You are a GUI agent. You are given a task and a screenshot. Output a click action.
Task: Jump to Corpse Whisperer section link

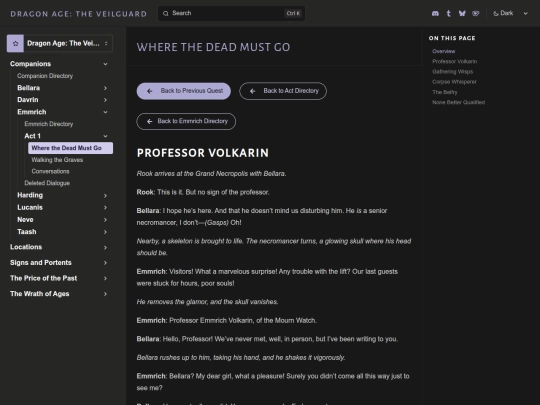point(454,82)
